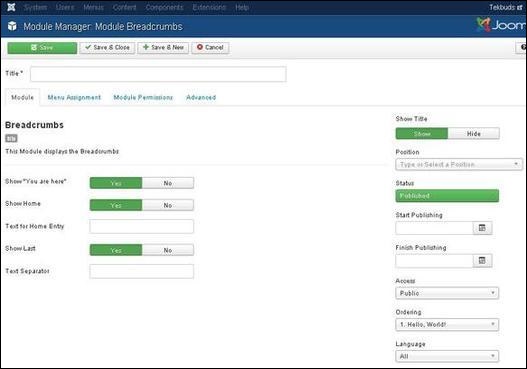Focus the Text for Home Entry field
This screenshot has width=527, height=369.
(141, 226)
